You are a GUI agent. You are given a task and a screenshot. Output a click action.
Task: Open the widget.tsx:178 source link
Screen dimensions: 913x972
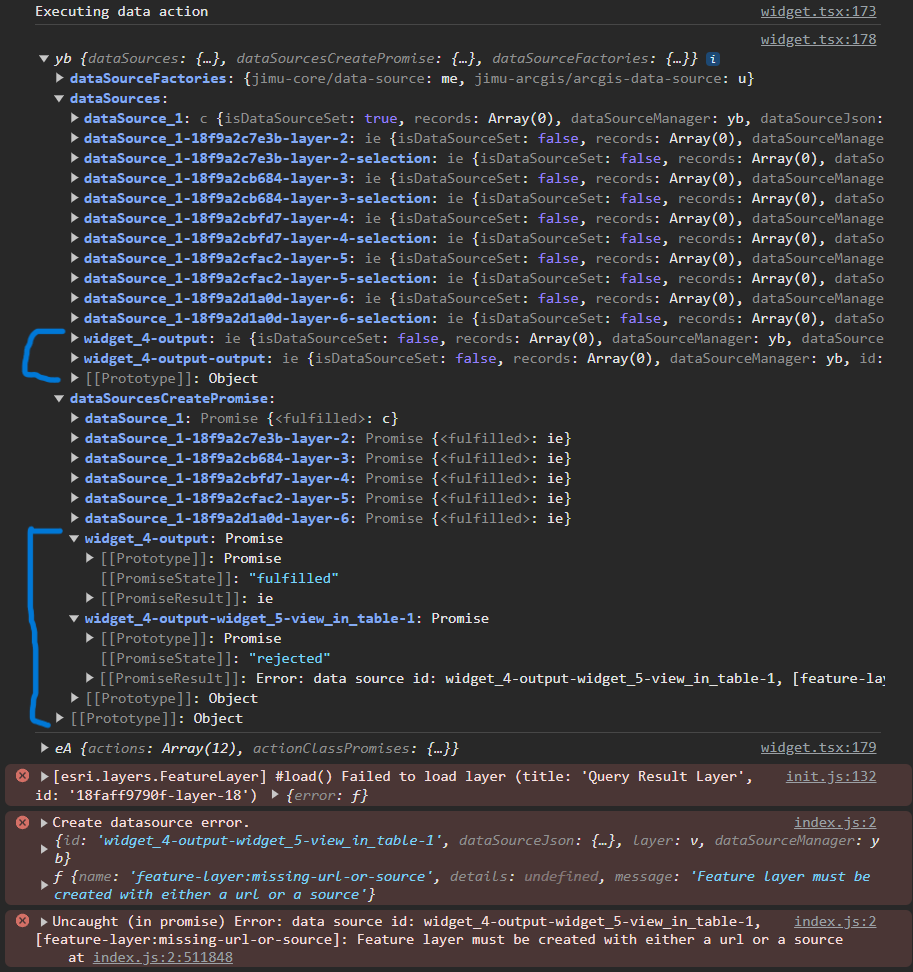[818, 40]
